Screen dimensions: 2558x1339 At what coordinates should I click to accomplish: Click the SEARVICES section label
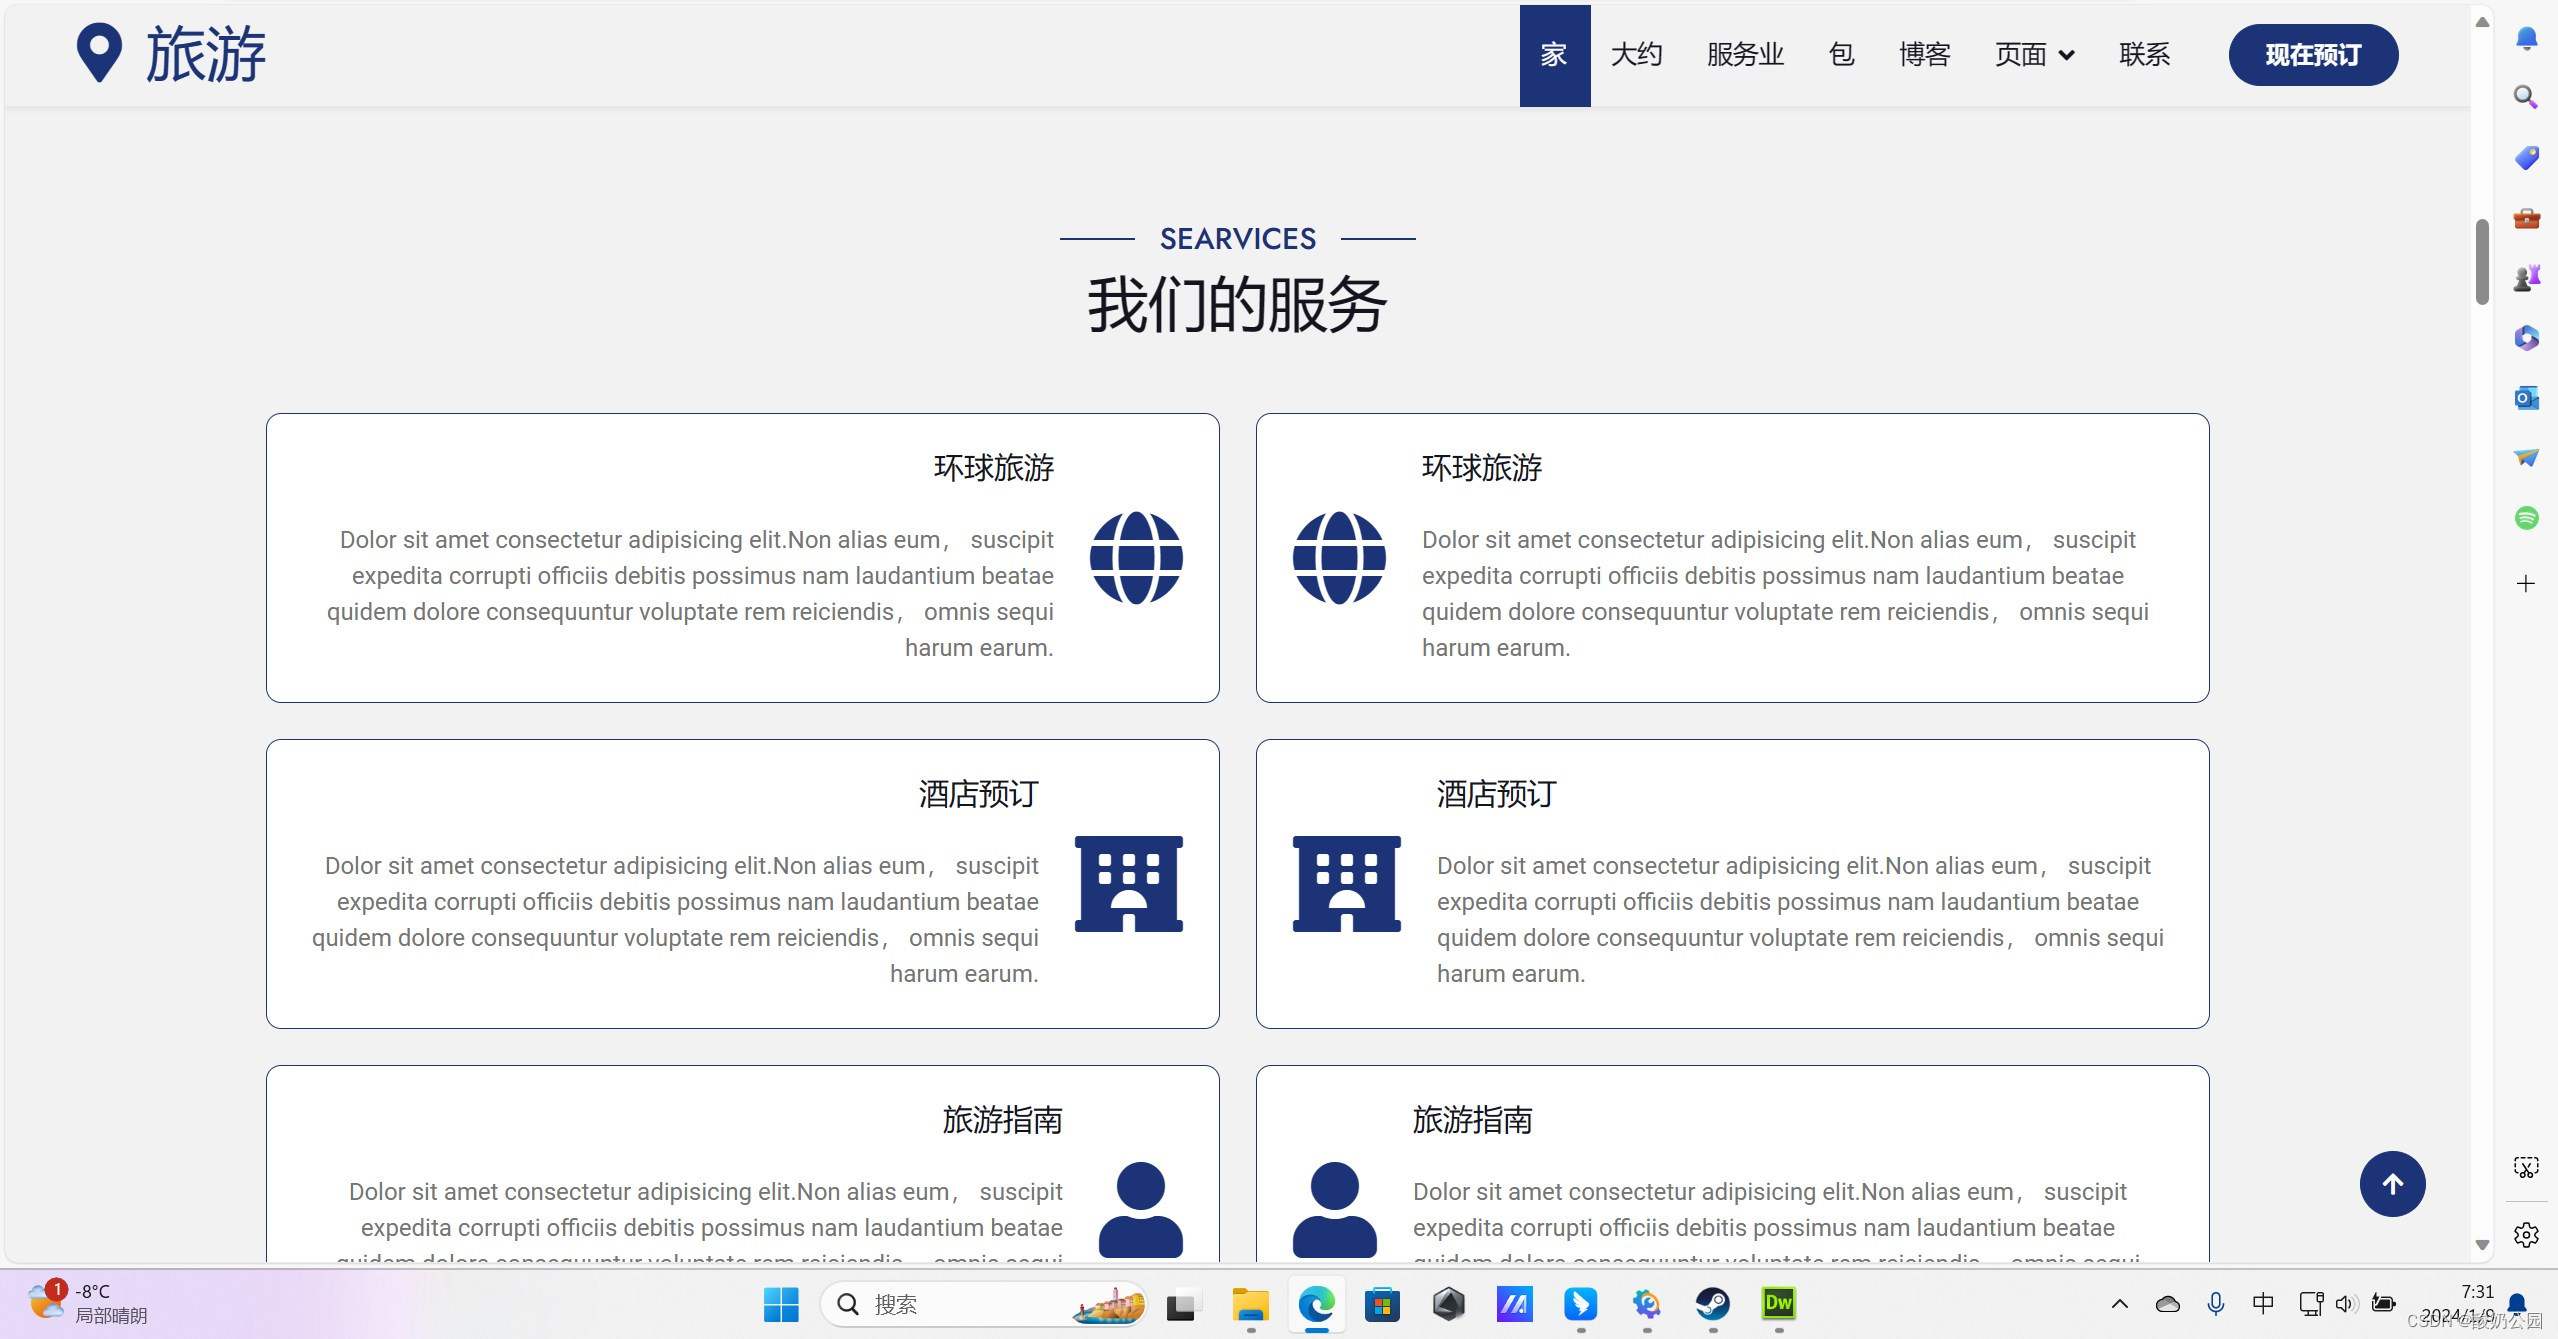pyautogui.click(x=1238, y=239)
